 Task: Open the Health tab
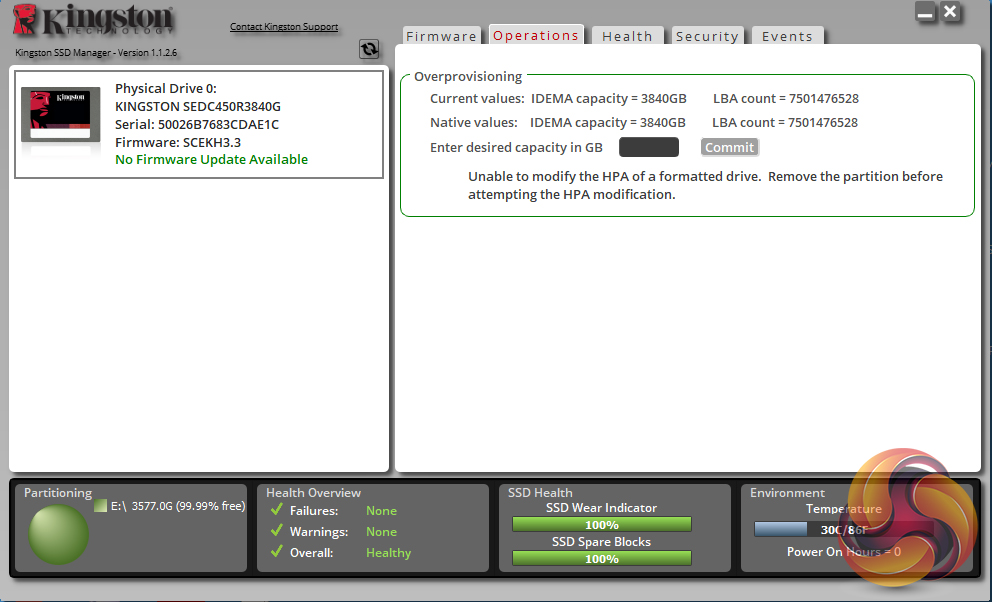click(627, 36)
